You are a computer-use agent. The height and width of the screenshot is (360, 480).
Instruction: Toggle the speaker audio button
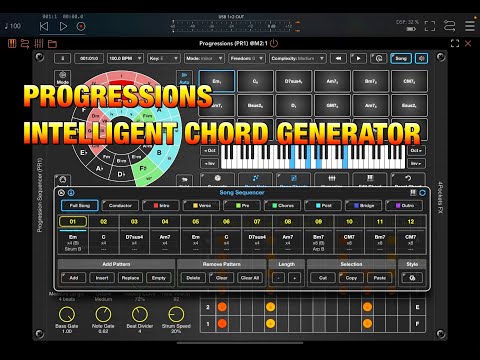[x=422, y=58]
